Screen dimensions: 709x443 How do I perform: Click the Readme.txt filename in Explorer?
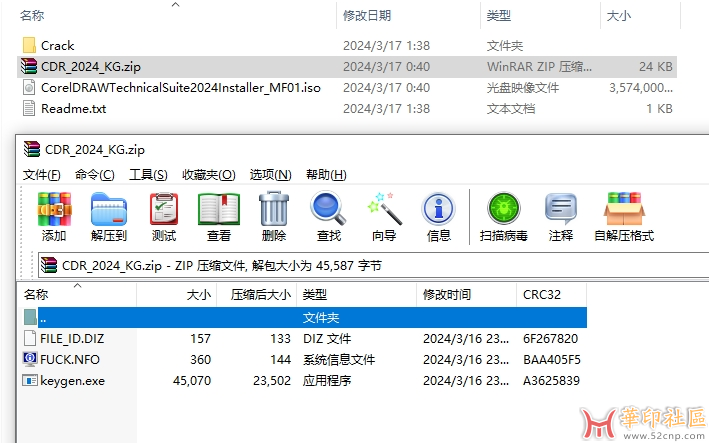pyautogui.click(x=74, y=109)
